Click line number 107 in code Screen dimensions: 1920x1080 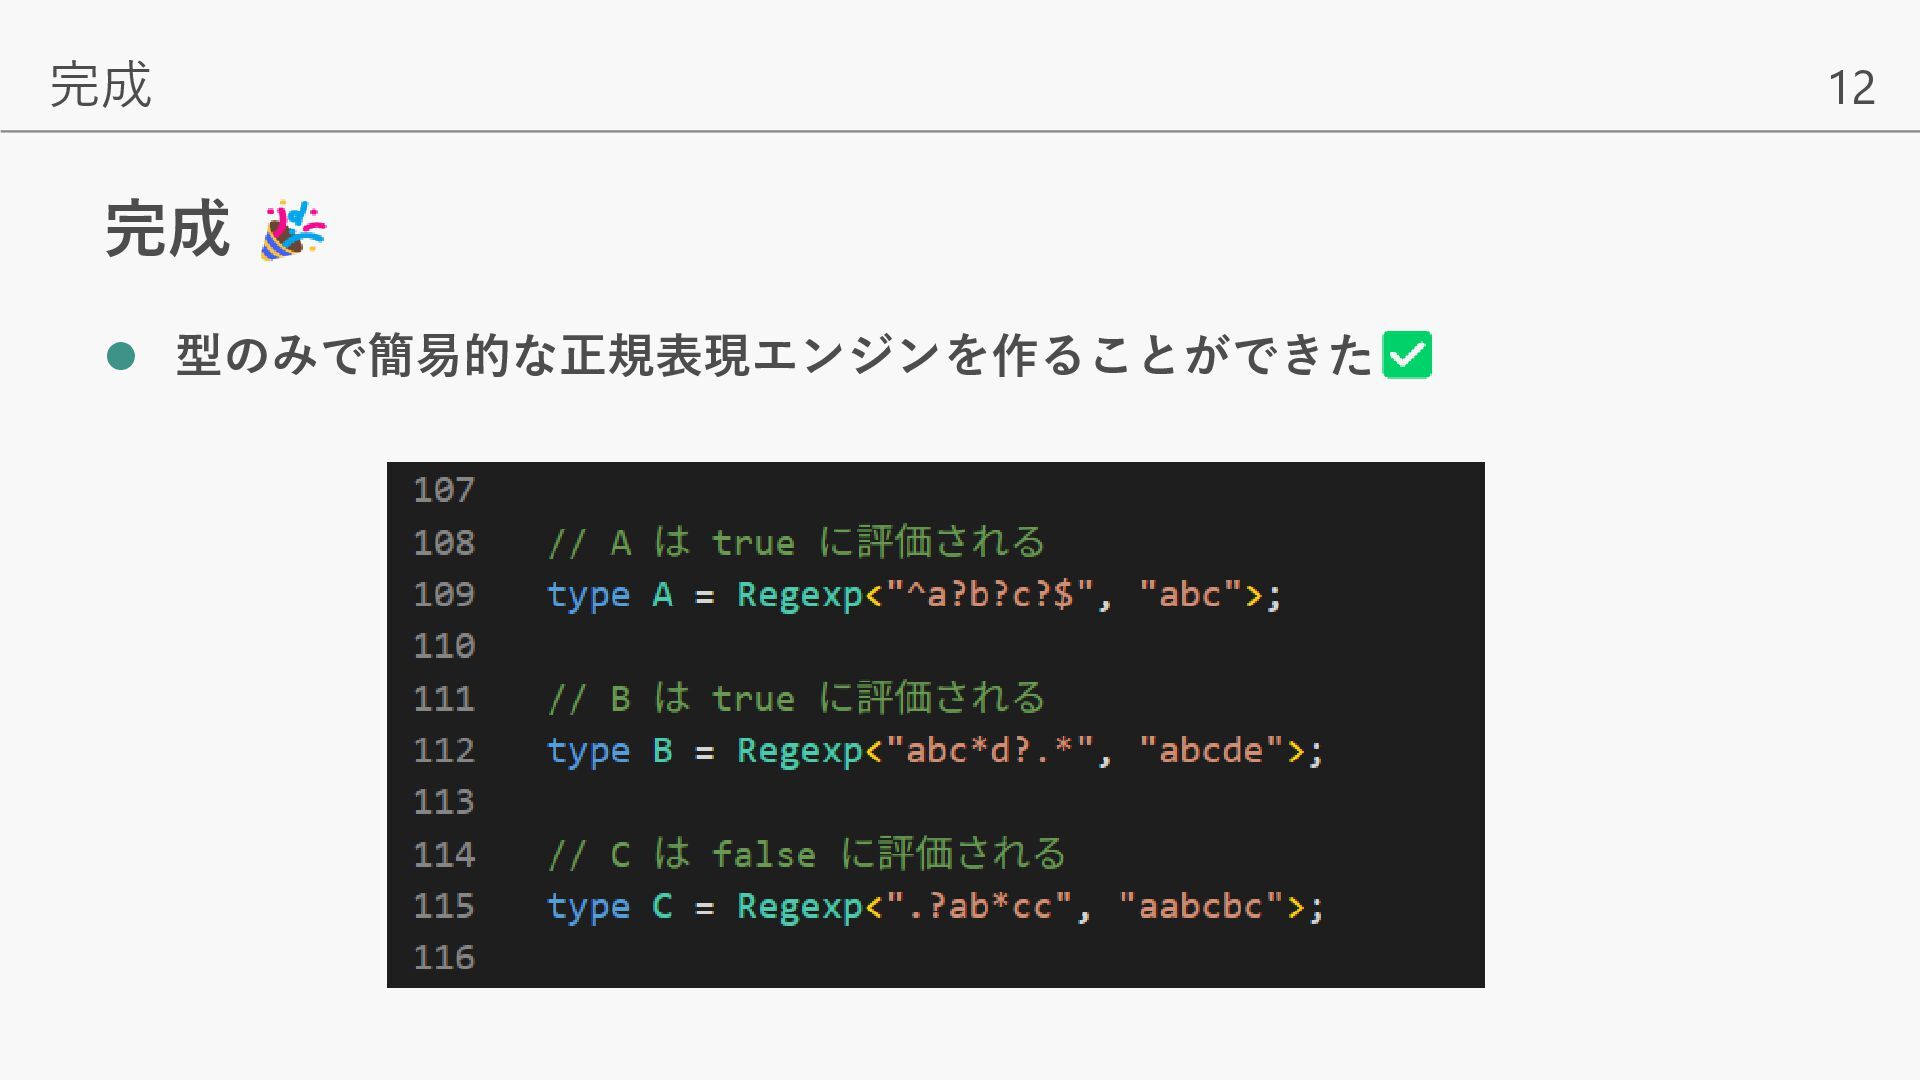(x=444, y=490)
